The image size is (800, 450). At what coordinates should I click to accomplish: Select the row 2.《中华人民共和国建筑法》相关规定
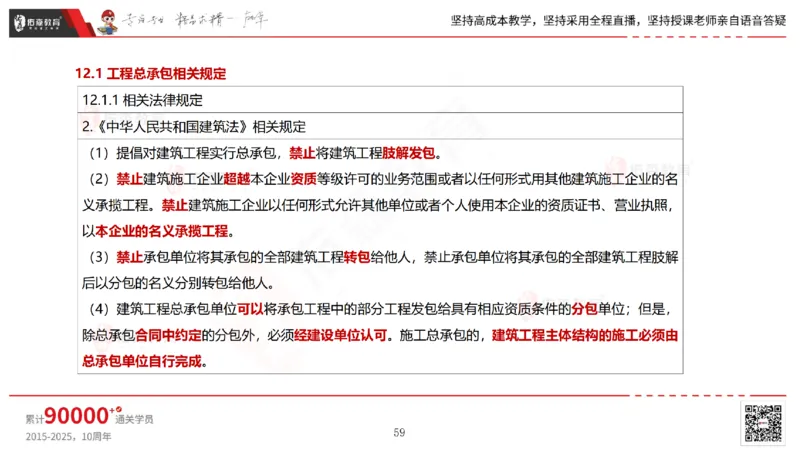[x=380, y=127]
